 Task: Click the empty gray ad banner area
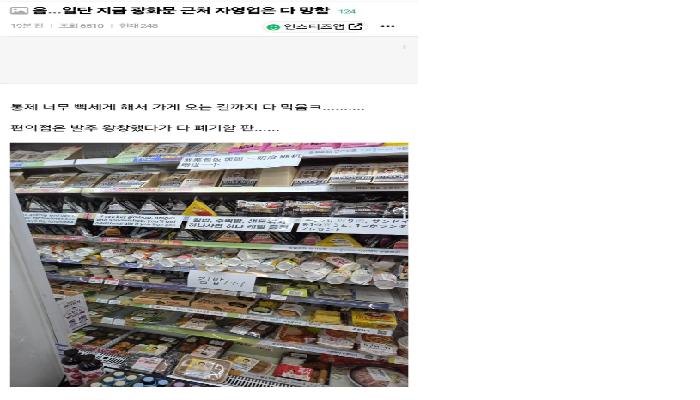(208, 60)
